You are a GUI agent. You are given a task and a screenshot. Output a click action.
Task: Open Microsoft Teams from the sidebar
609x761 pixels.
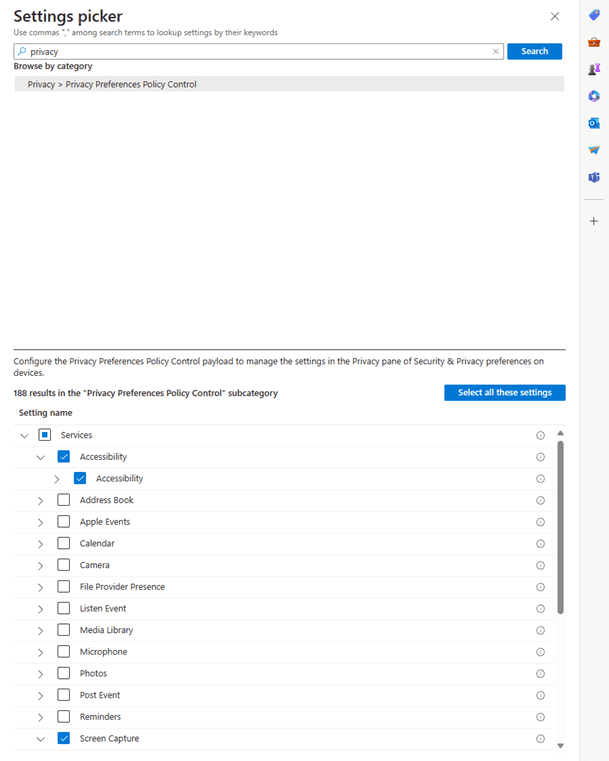pyautogui.click(x=594, y=177)
